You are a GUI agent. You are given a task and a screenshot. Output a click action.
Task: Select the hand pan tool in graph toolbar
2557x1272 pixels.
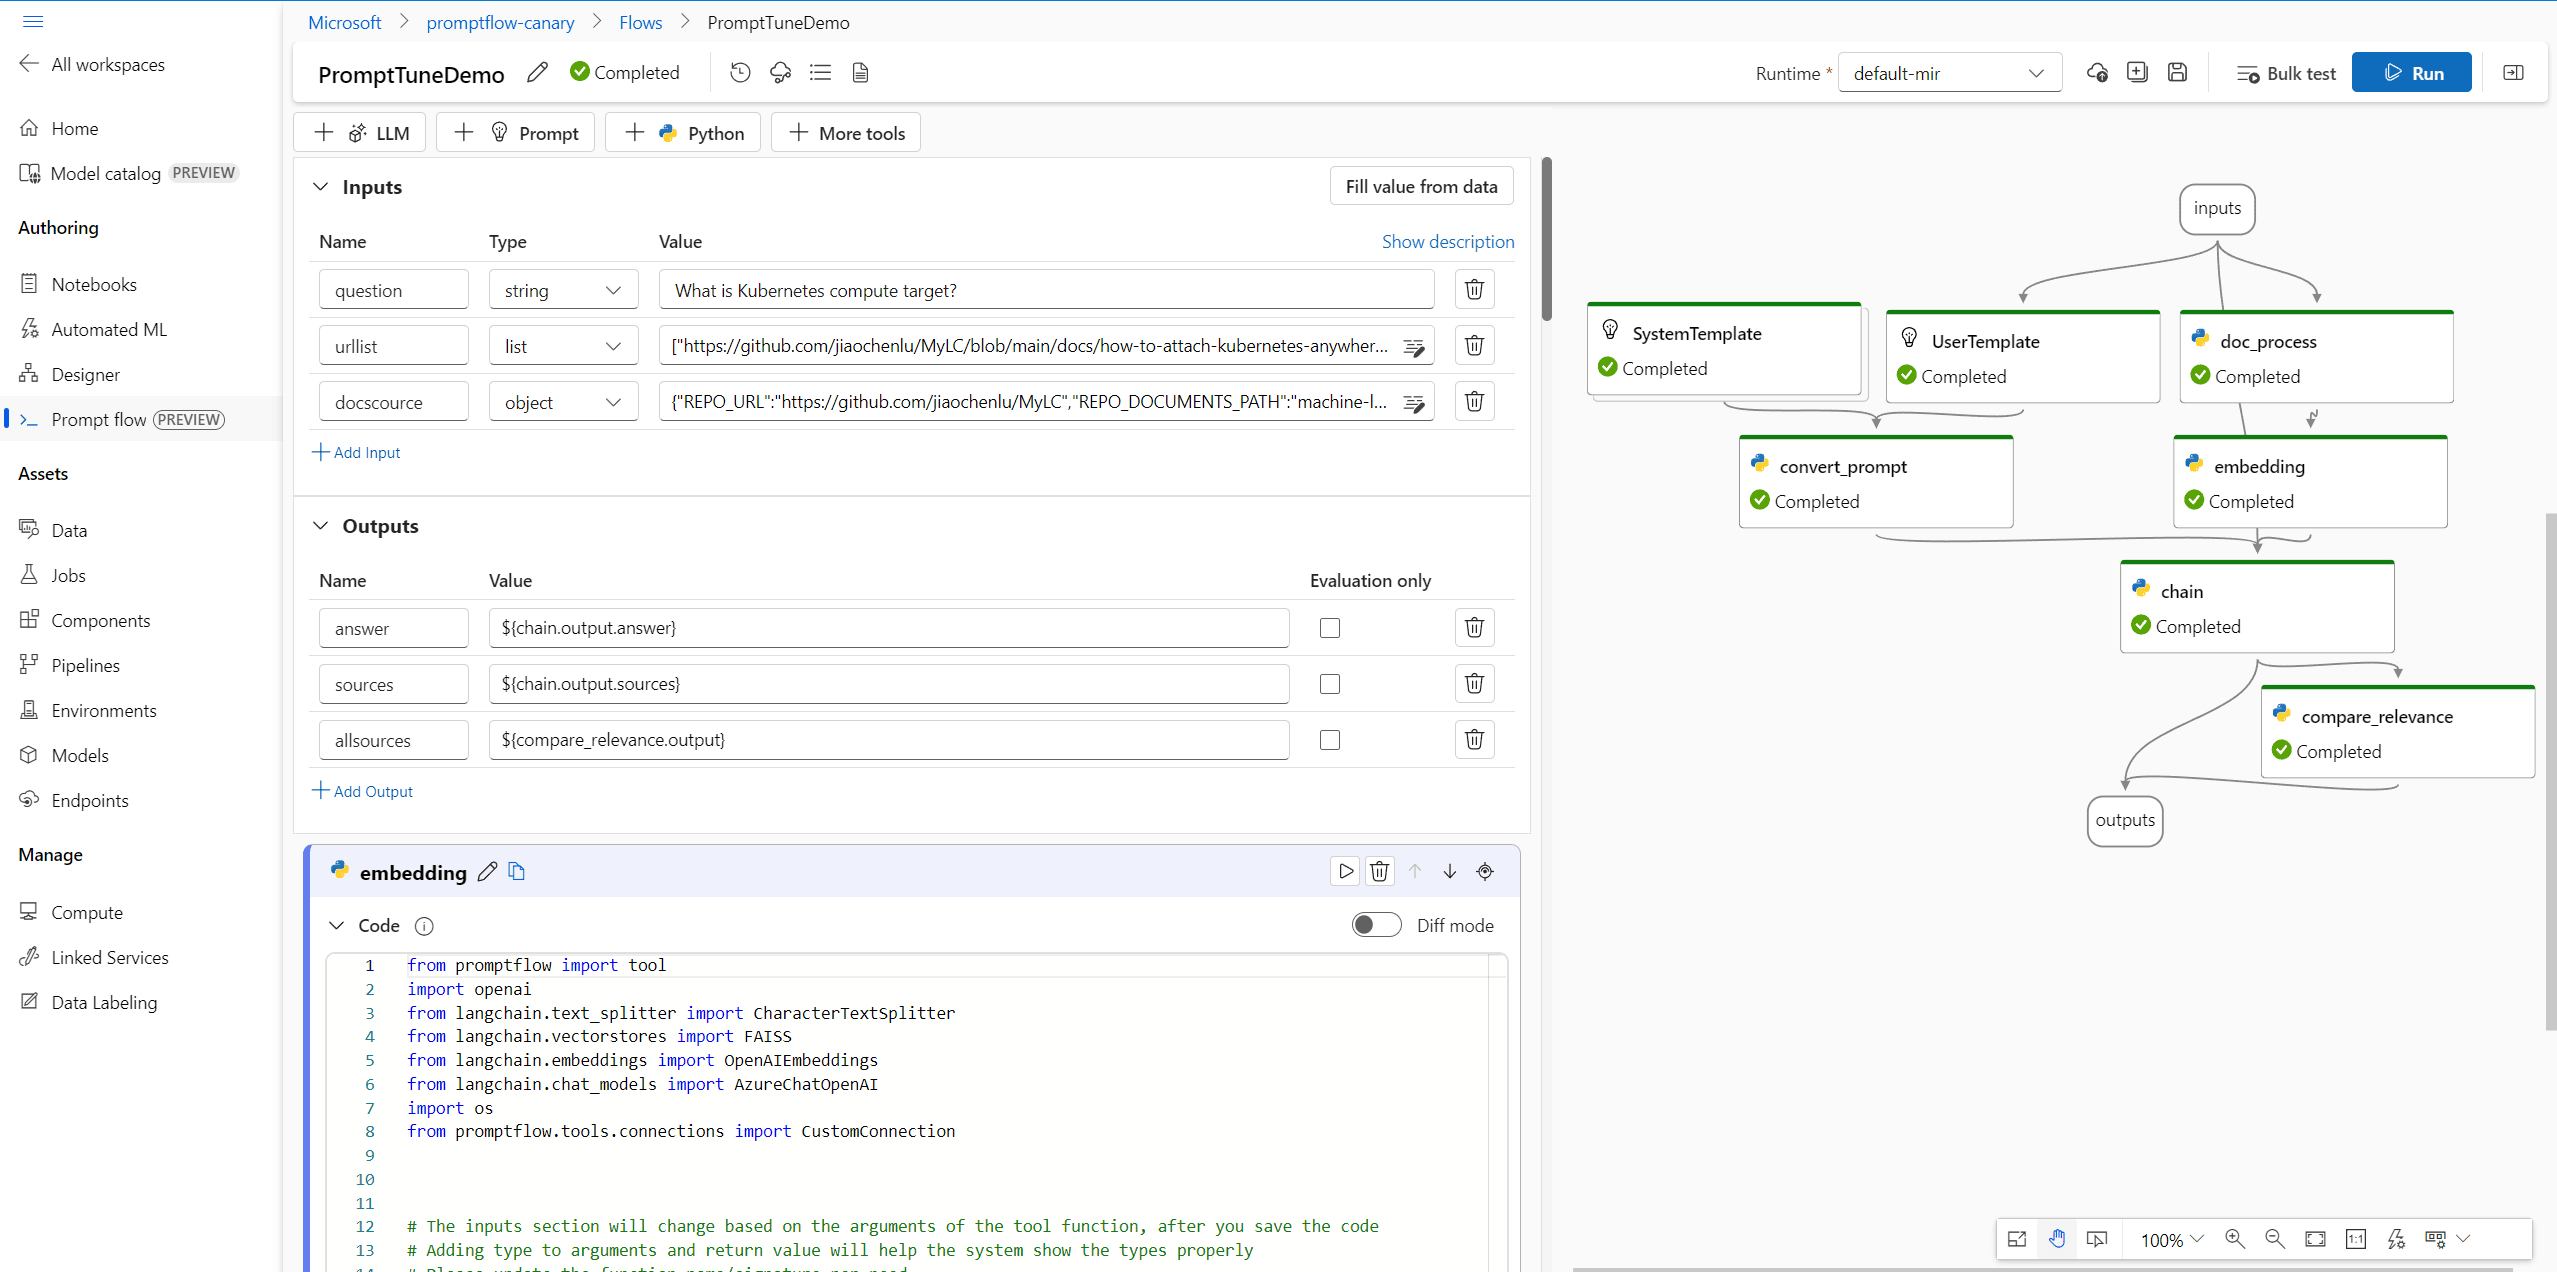[x=2057, y=1239]
